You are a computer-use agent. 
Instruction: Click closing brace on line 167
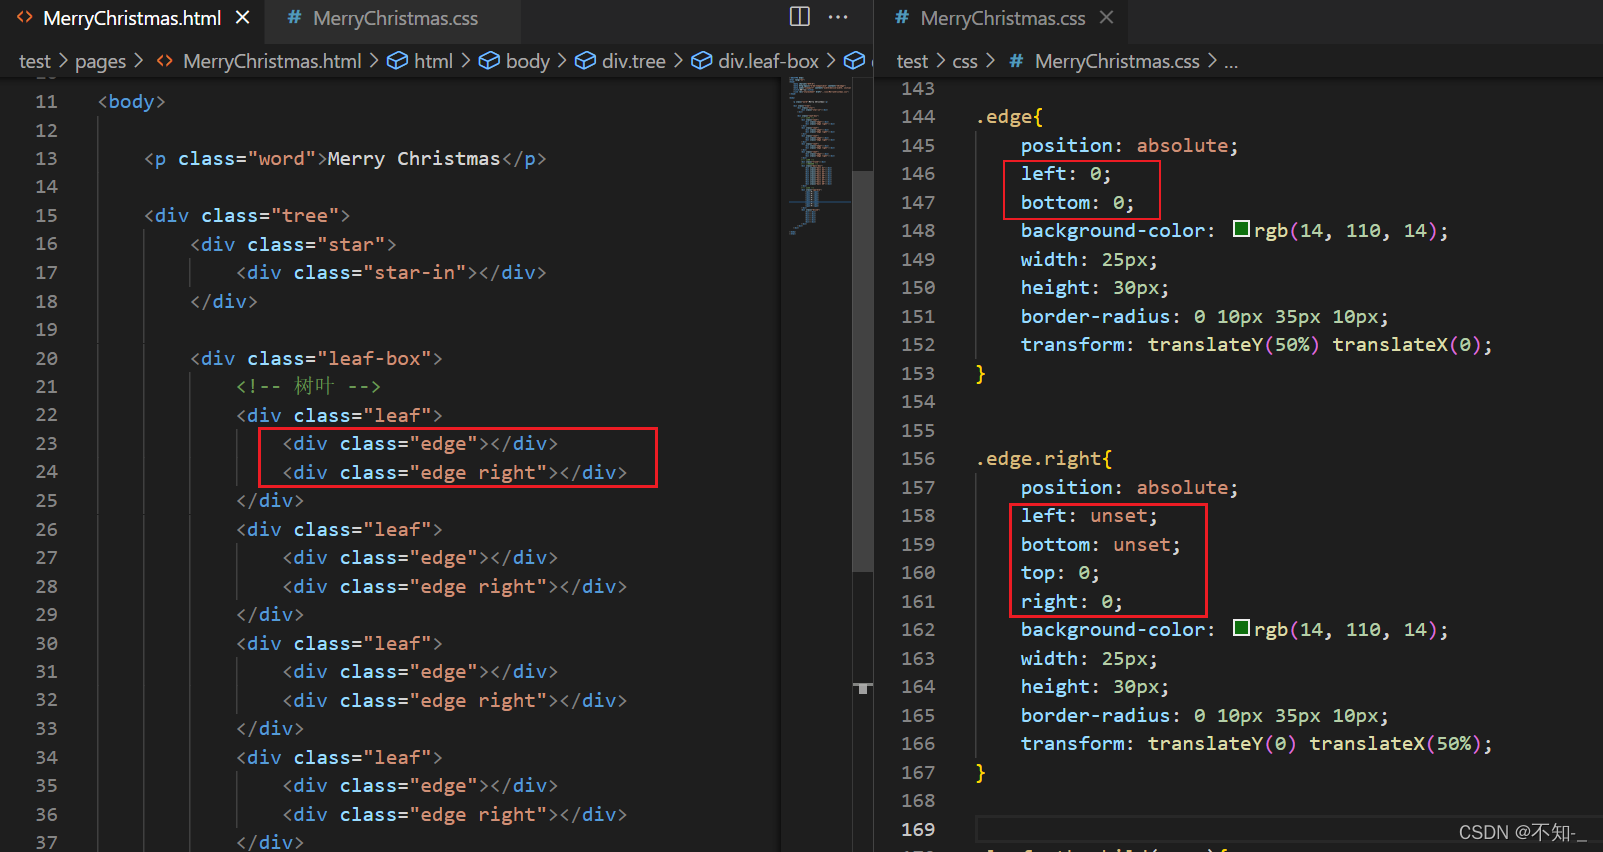pyautogui.click(x=980, y=772)
